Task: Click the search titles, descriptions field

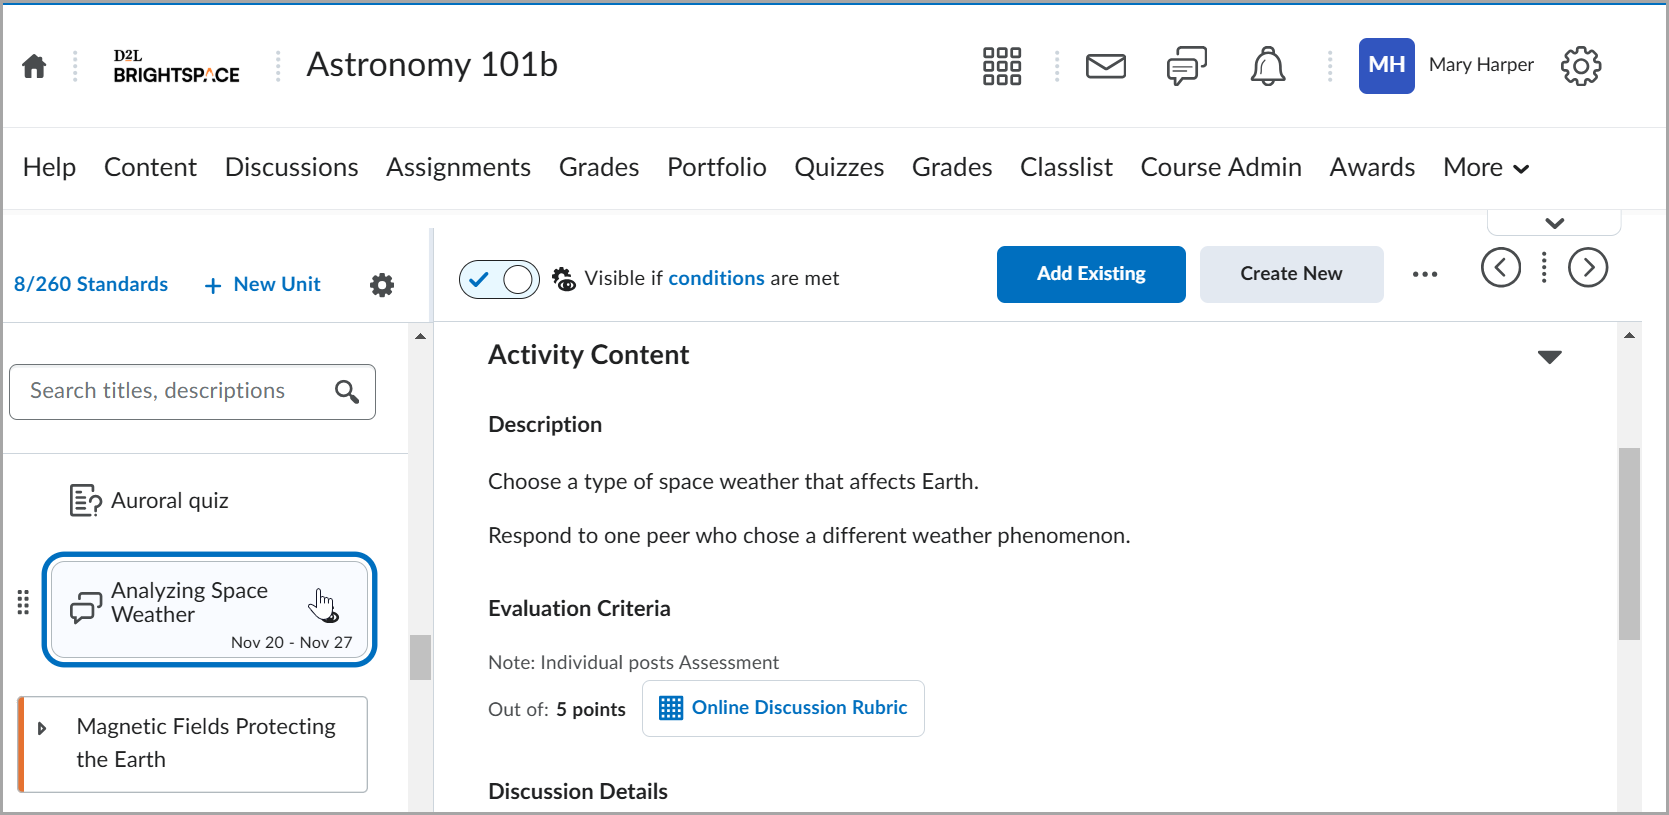Action: pos(175,391)
